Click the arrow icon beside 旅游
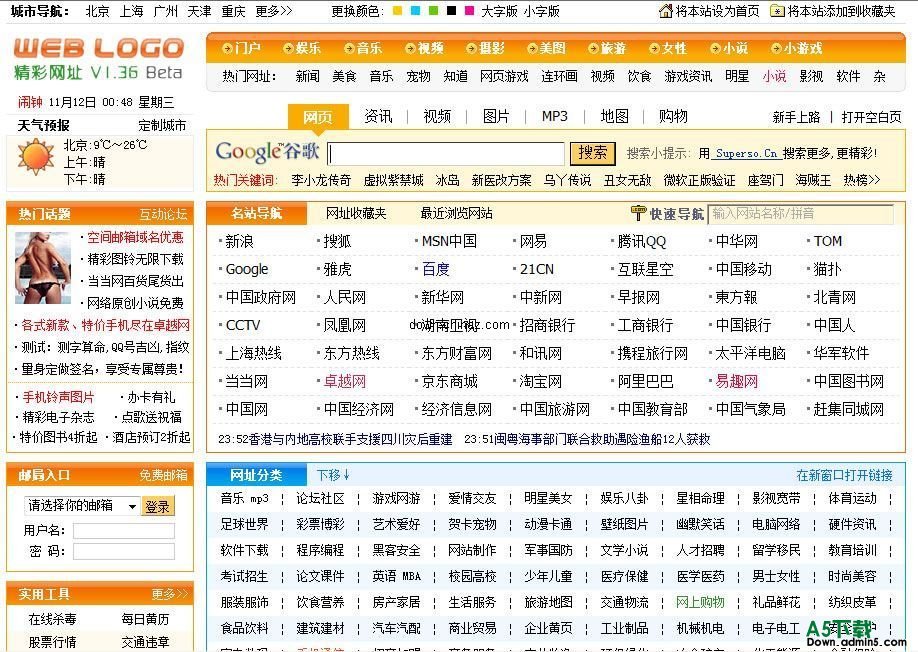This screenshot has width=918, height=652. click(593, 49)
